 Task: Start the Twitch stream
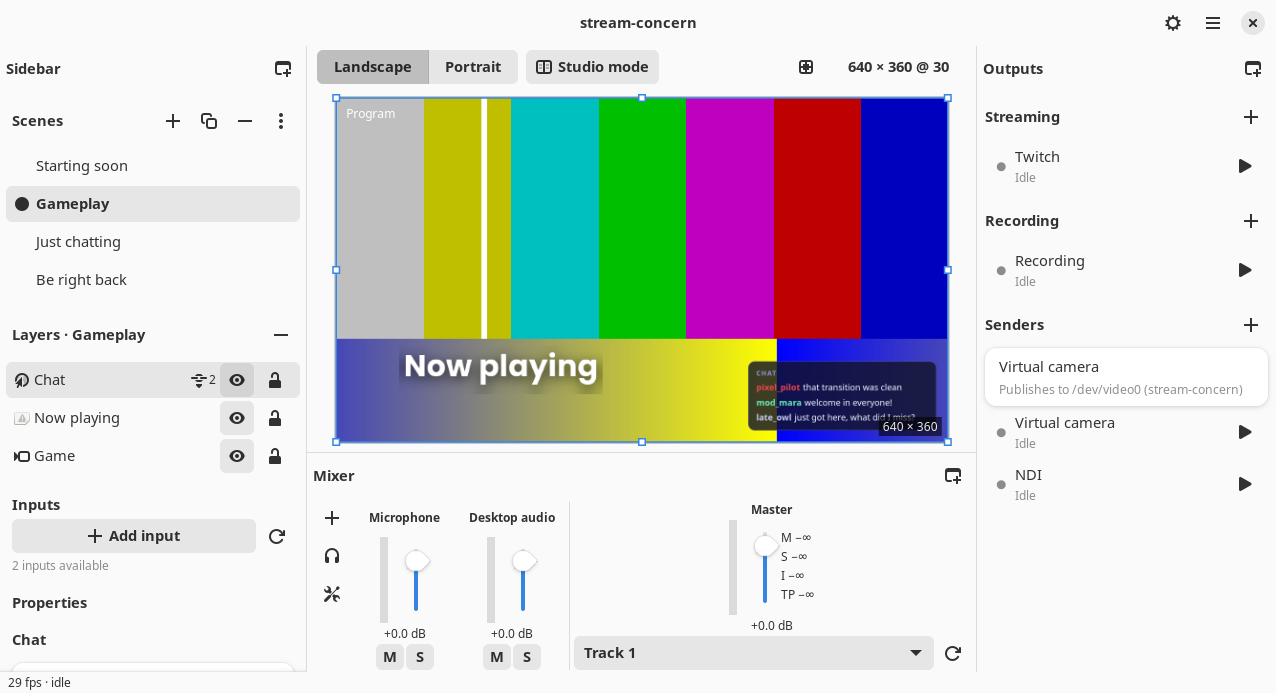1245,166
